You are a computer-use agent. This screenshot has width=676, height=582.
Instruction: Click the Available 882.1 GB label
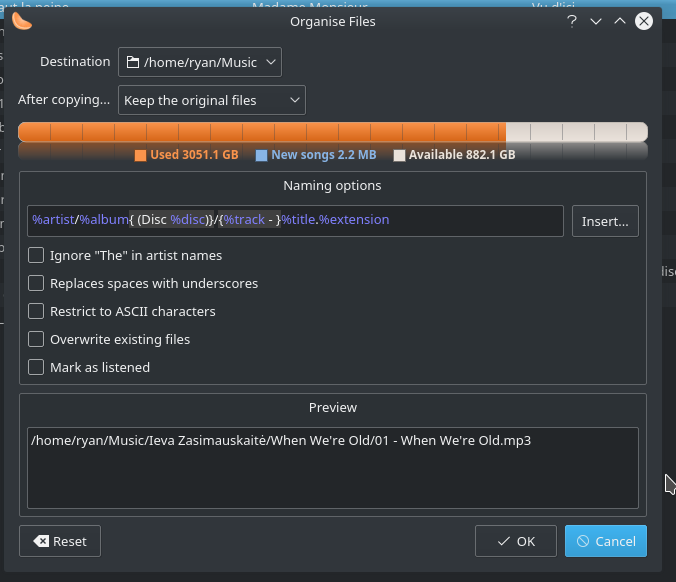[x=462, y=155]
